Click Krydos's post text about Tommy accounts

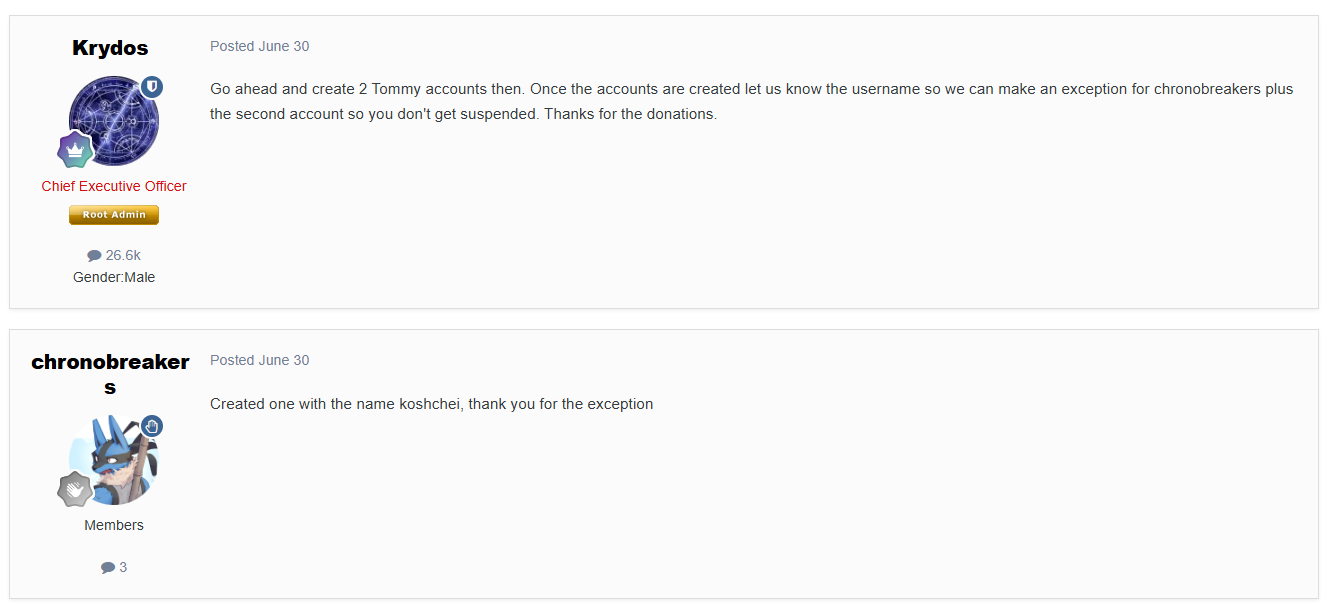point(752,101)
